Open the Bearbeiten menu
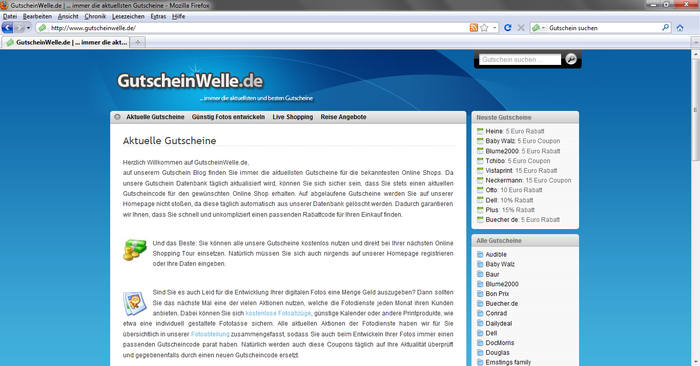 (38, 17)
